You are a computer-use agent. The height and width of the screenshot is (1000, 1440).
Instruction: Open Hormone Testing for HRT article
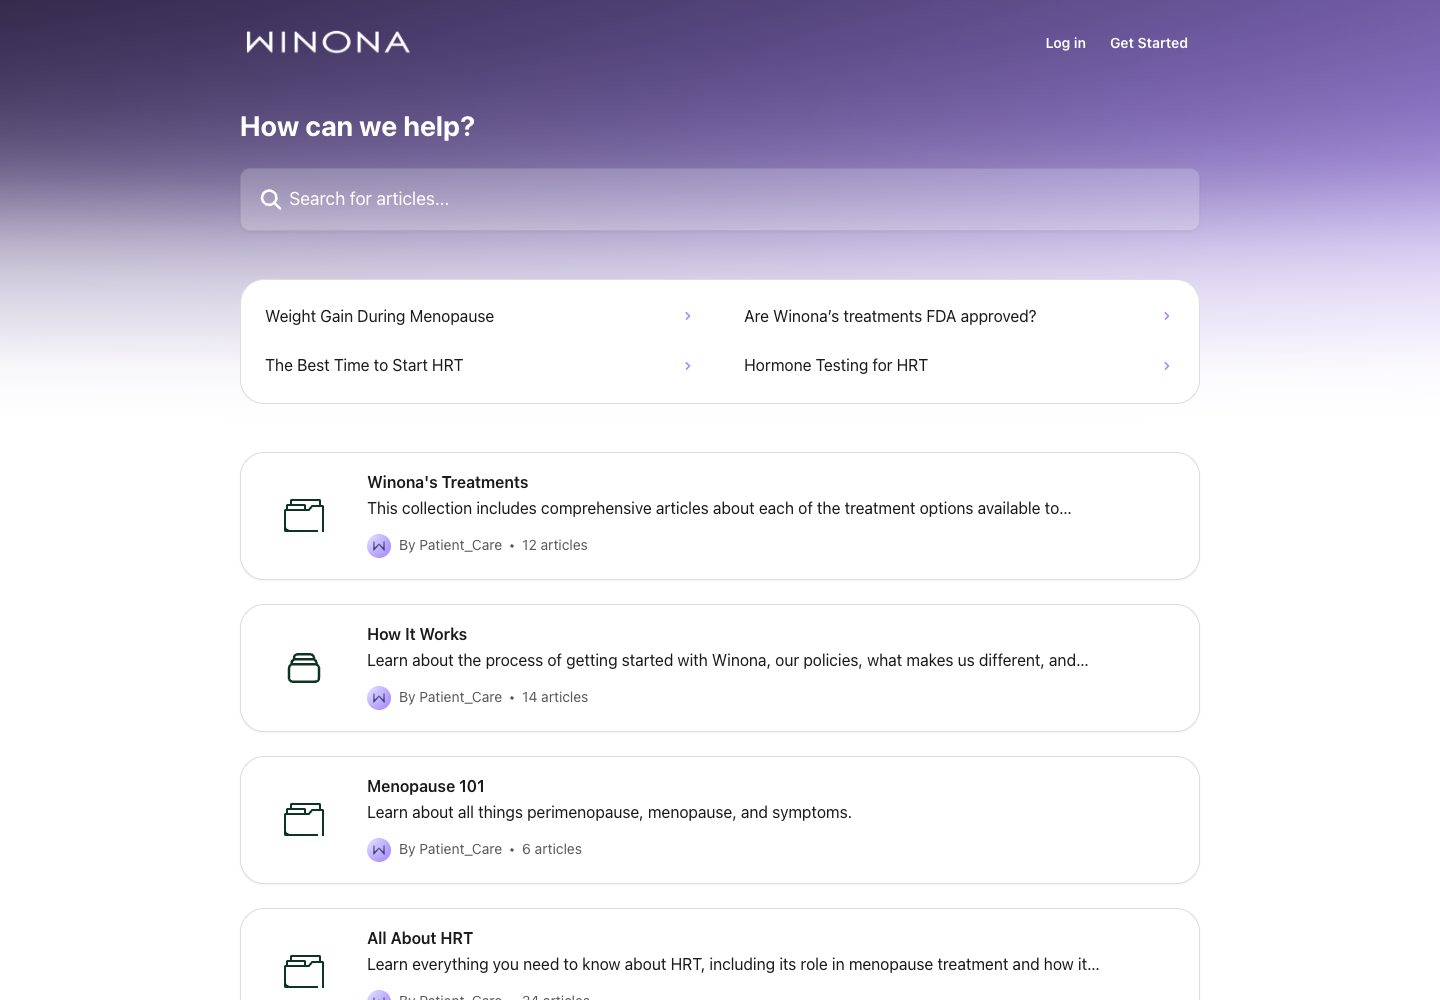point(959,366)
